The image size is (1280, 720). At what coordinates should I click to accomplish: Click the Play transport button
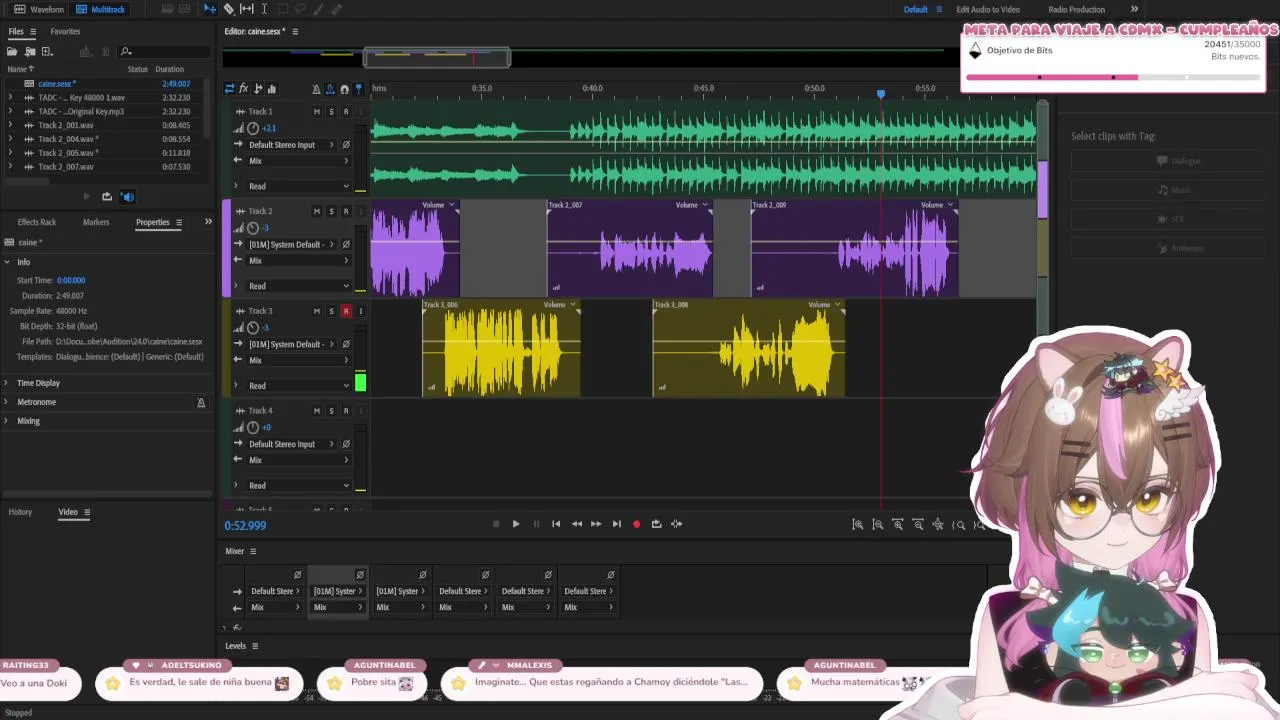(516, 524)
